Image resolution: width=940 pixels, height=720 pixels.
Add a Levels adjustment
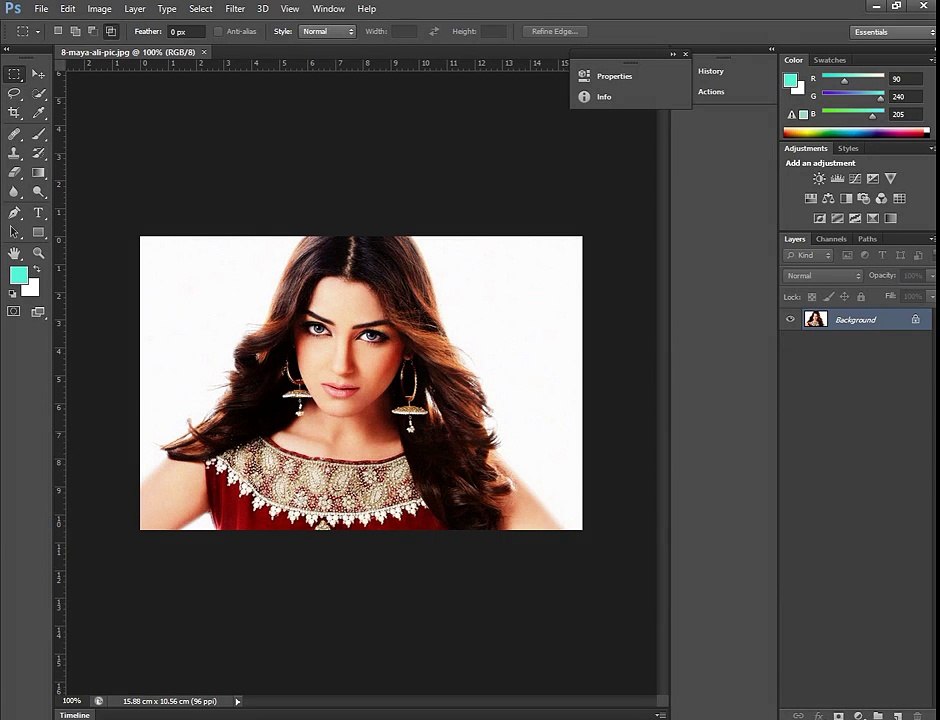[837, 179]
